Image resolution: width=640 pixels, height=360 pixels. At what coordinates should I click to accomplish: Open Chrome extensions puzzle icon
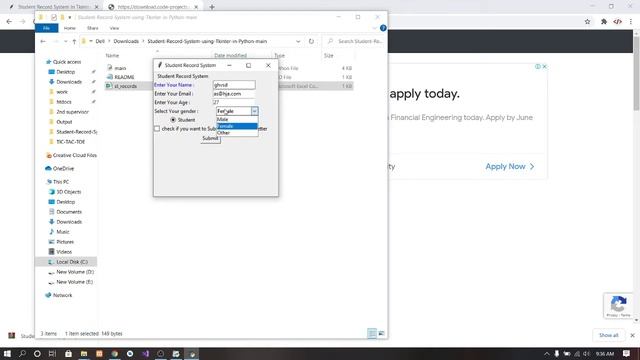pos(604,22)
